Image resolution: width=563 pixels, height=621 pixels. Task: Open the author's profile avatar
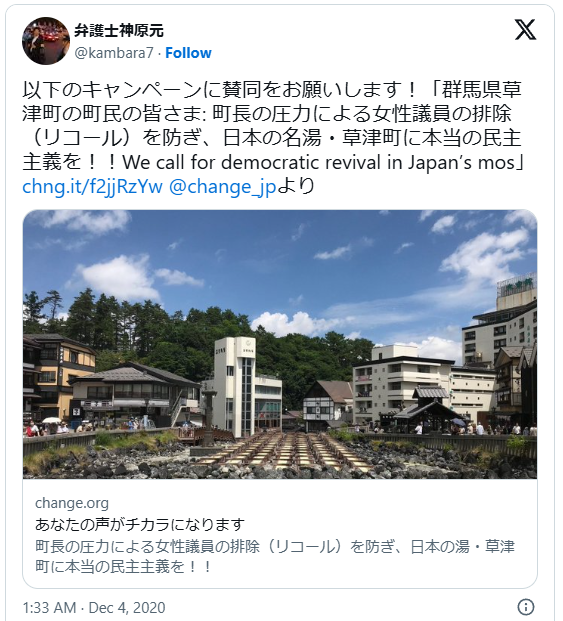[46, 41]
